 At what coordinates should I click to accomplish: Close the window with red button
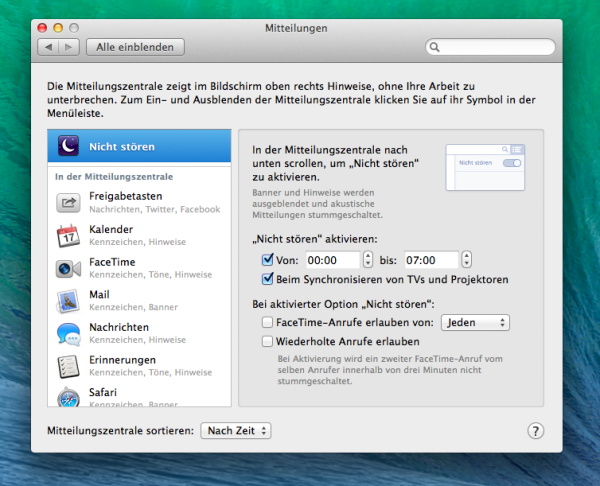[x=42, y=28]
